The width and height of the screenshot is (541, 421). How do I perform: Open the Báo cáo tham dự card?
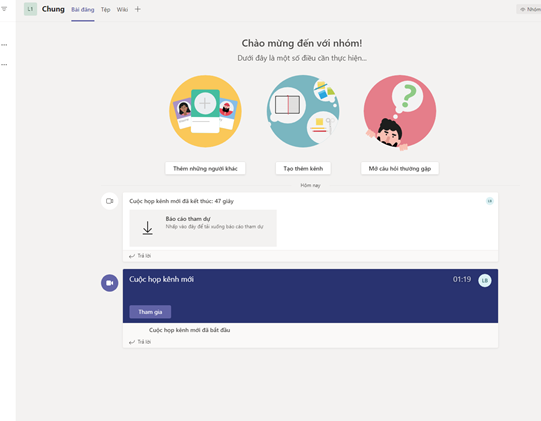203,228
